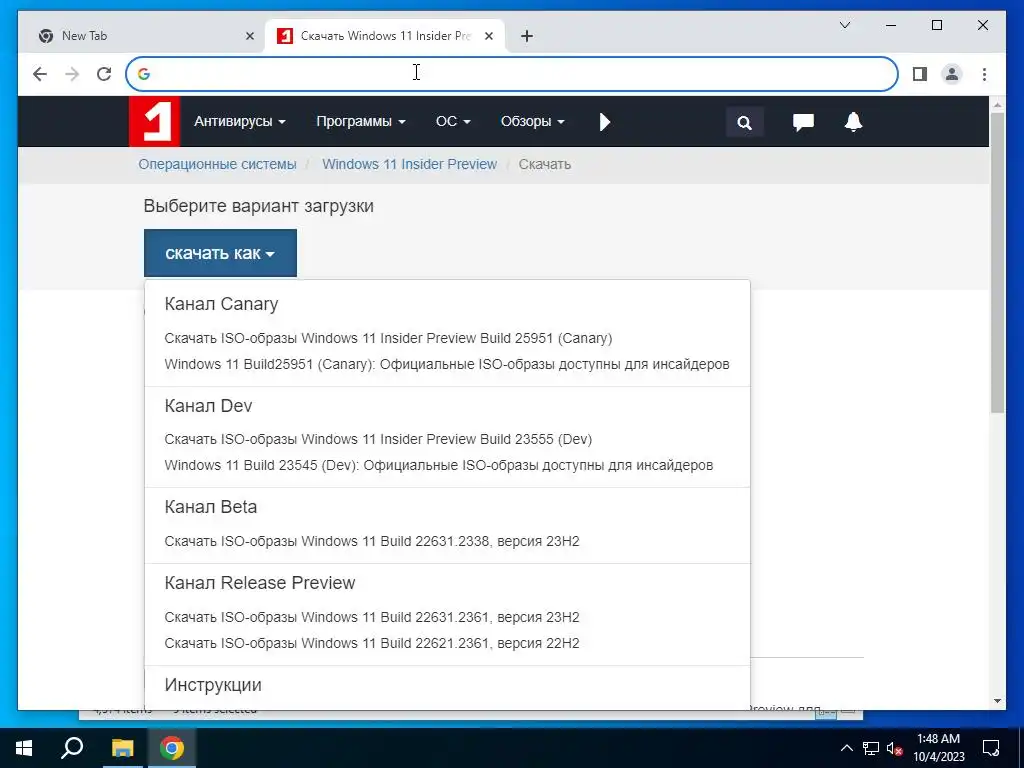Open Build 23545 Dev official ISO article

tap(439, 466)
